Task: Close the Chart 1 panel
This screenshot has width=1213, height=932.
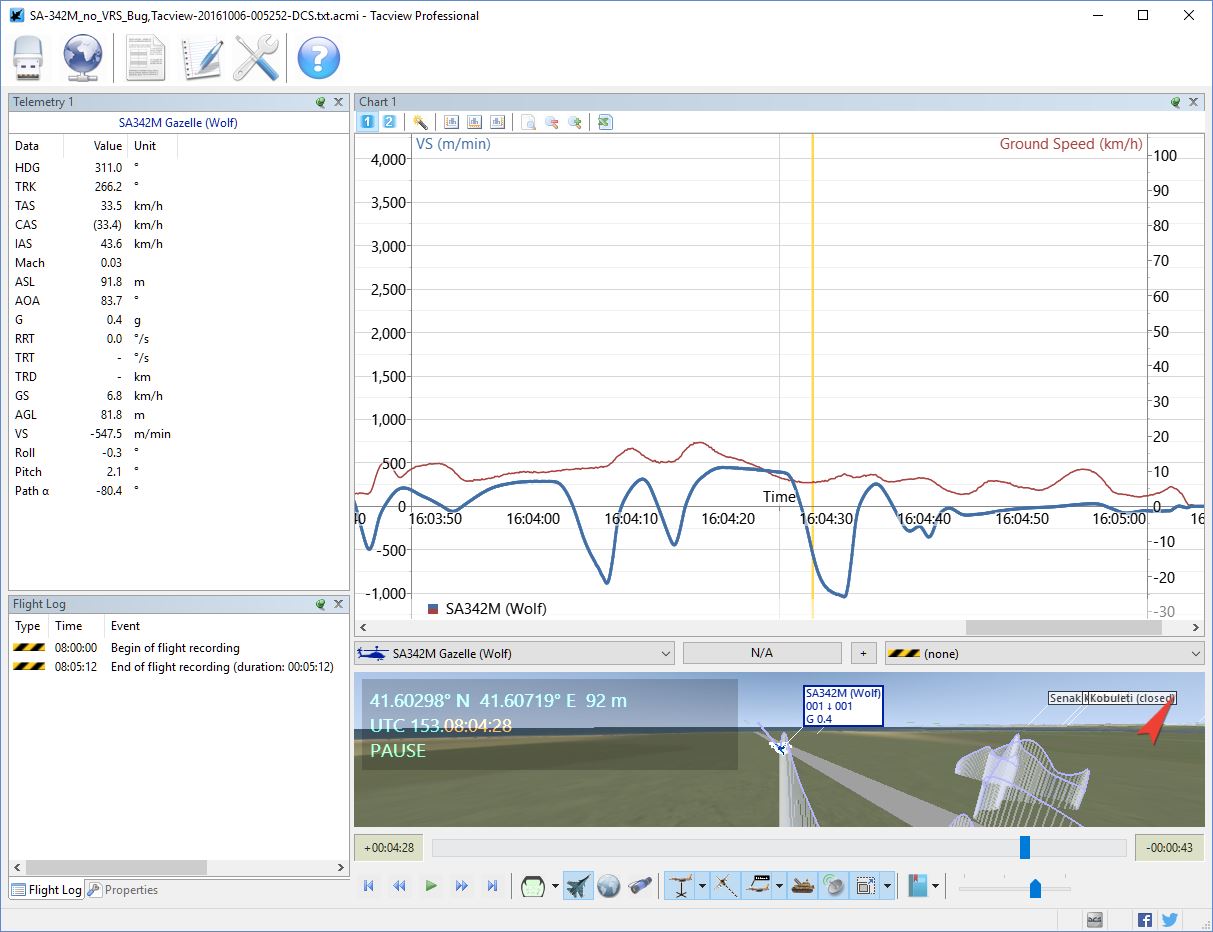Action: [1194, 102]
